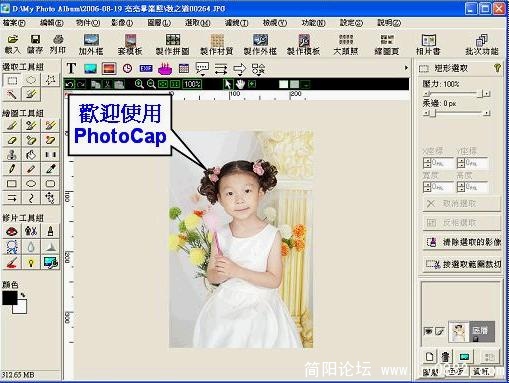Select the polygon selection tool

coord(50,80)
